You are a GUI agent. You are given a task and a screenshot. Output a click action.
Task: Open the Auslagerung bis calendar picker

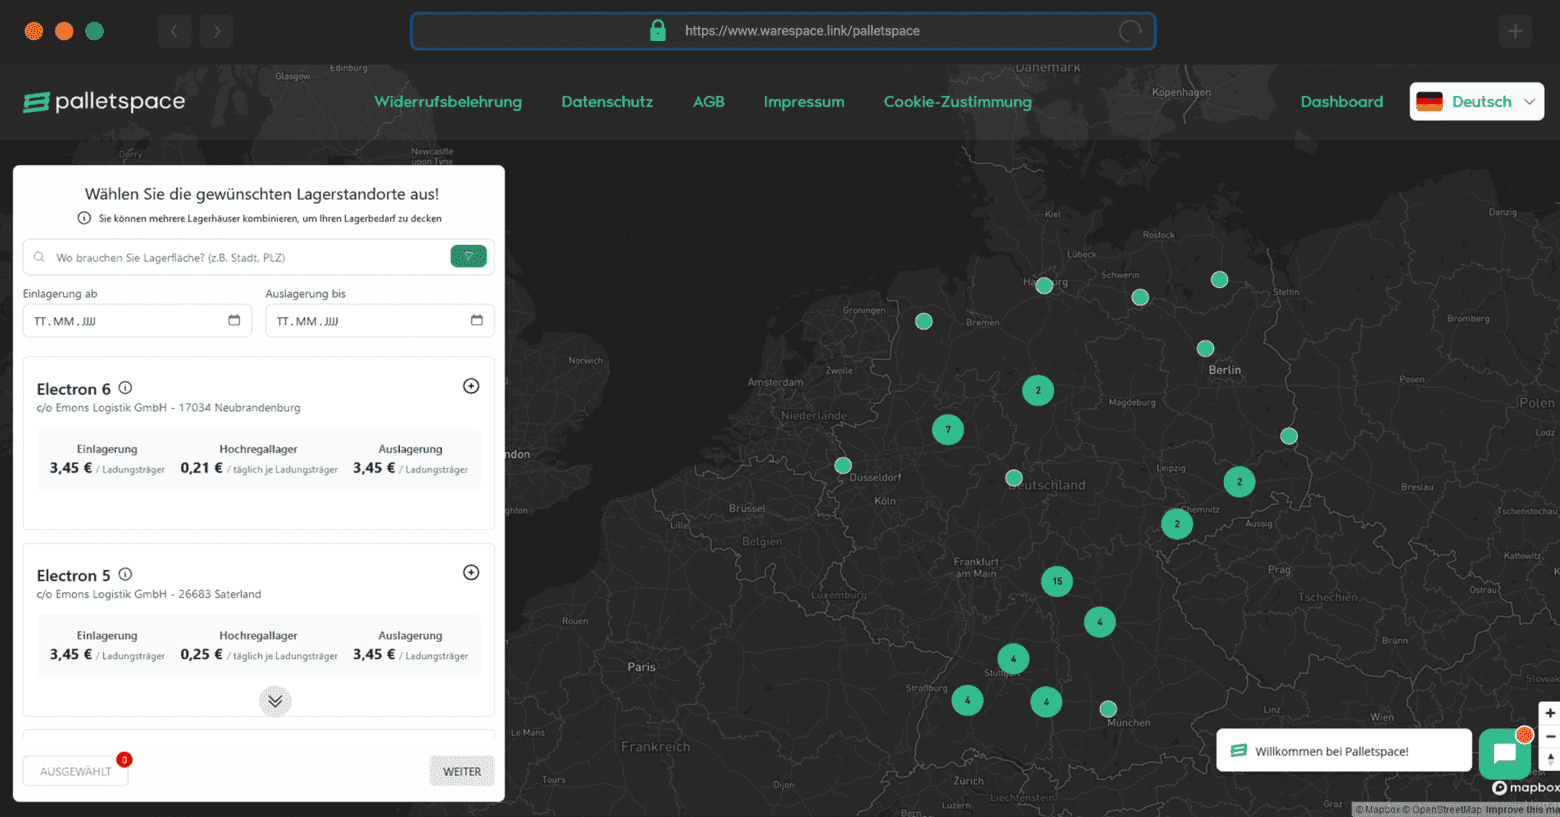(476, 321)
